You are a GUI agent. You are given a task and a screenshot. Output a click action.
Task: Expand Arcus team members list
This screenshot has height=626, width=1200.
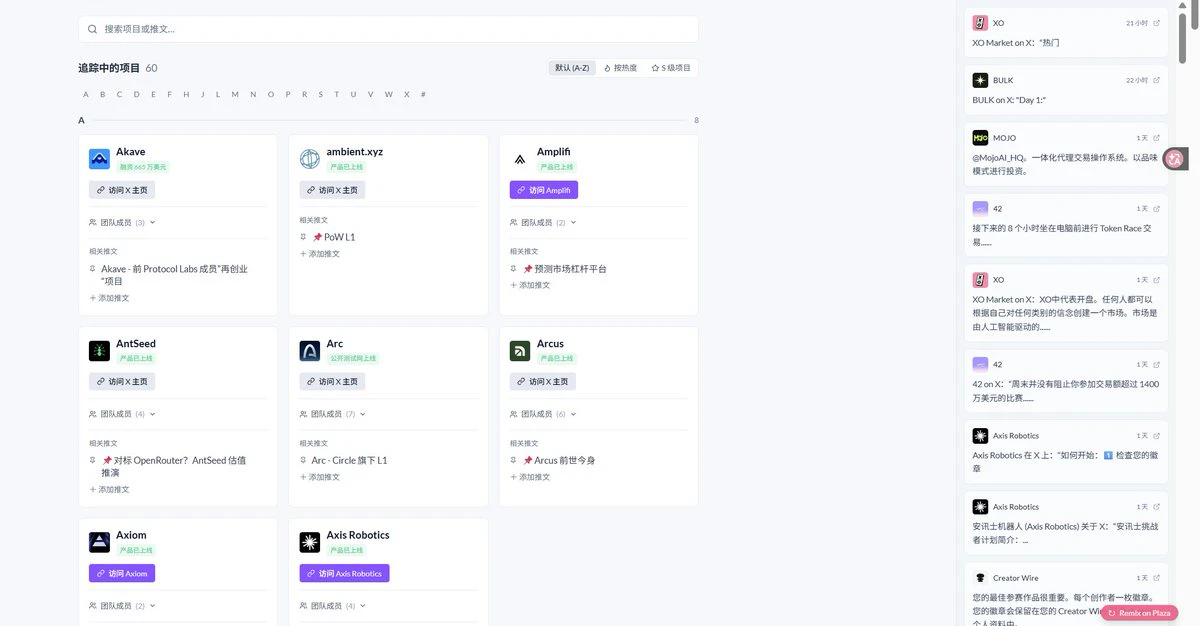click(543, 414)
